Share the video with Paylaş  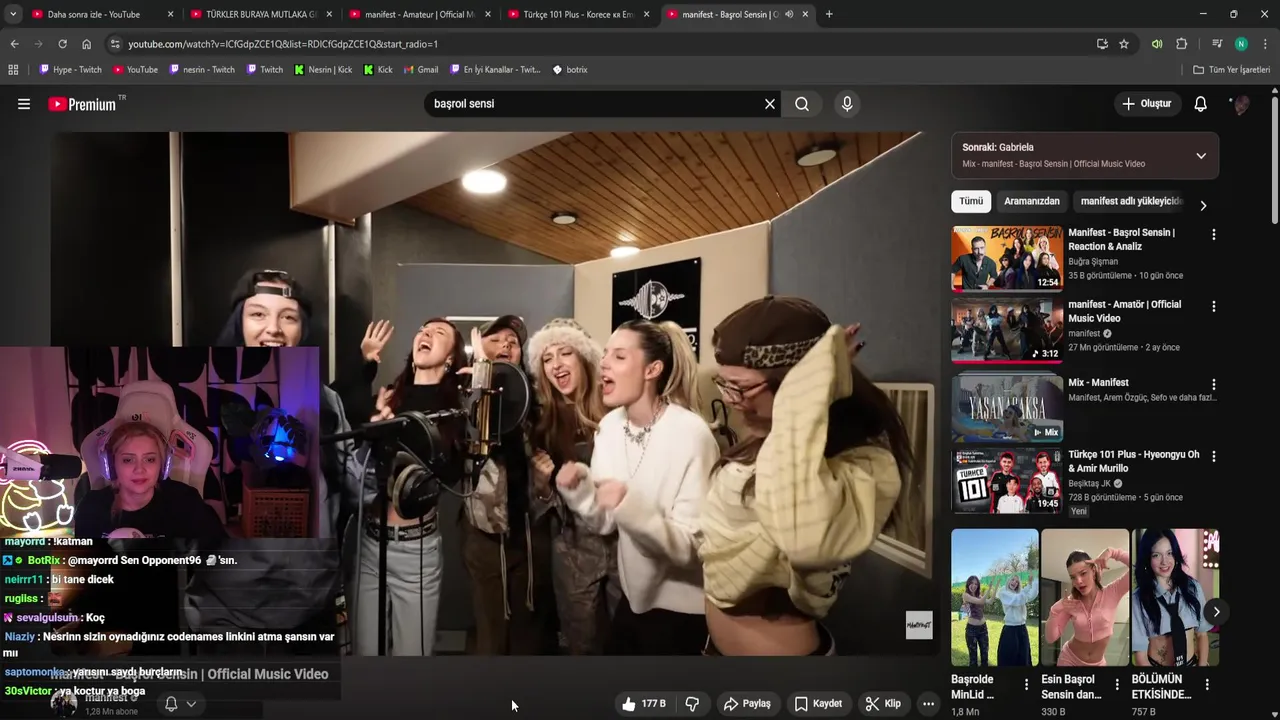pyautogui.click(x=747, y=704)
